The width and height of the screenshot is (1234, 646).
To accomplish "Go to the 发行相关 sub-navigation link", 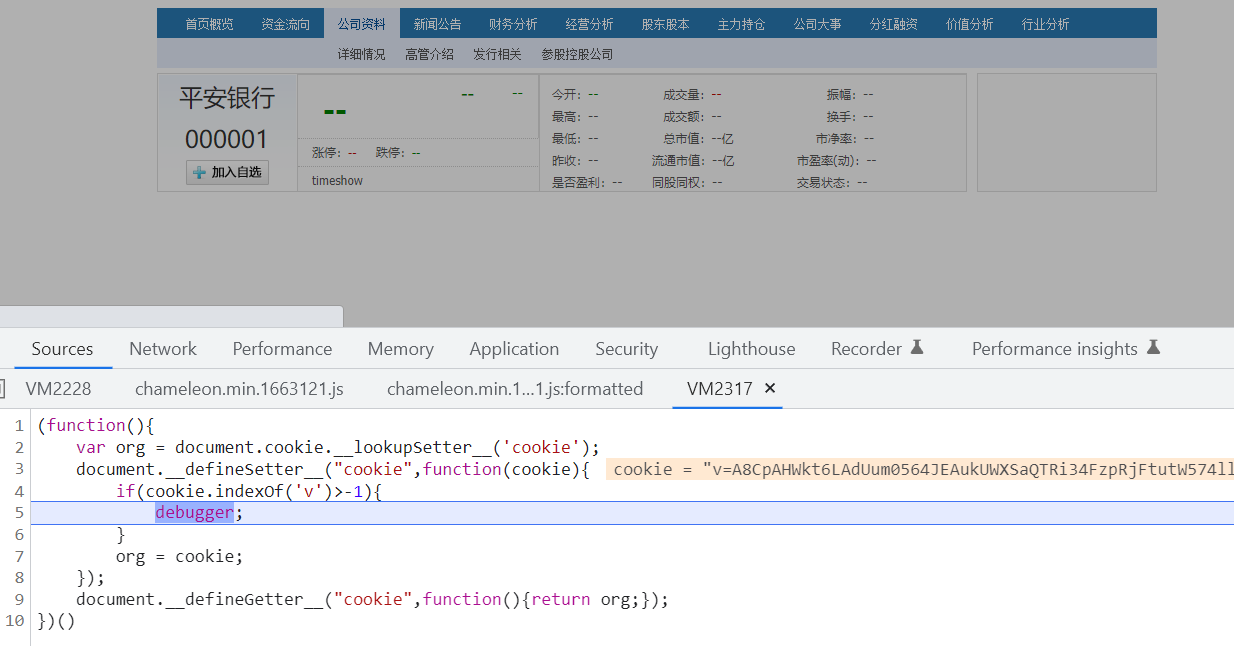I will click(x=497, y=54).
